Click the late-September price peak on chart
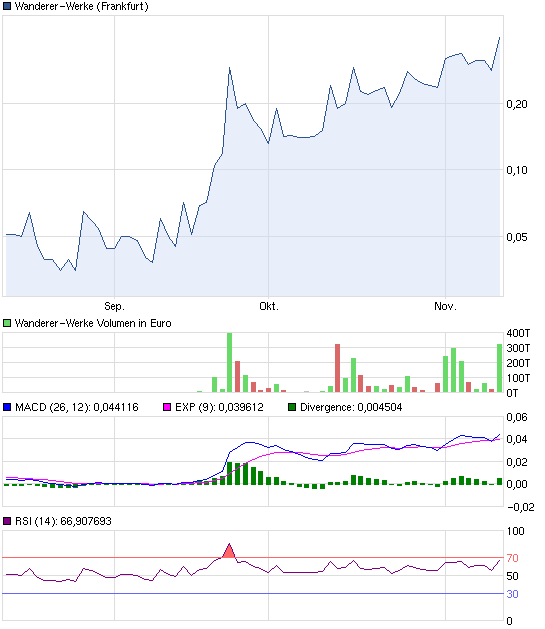The height and width of the screenshot is (629, 545). pyautogui.click(x=229, y=68)
